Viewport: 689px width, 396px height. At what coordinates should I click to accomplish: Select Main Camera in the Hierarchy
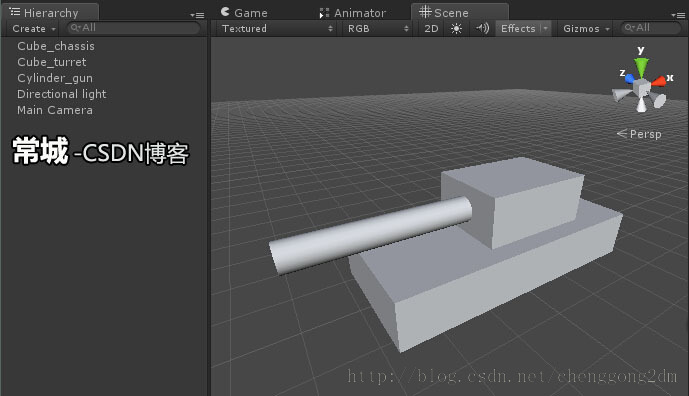55,110
